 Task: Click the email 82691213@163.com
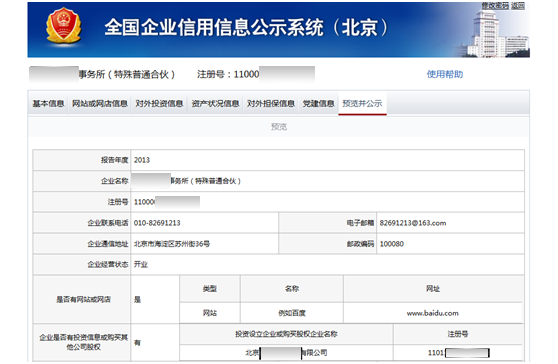pos(413,223)
